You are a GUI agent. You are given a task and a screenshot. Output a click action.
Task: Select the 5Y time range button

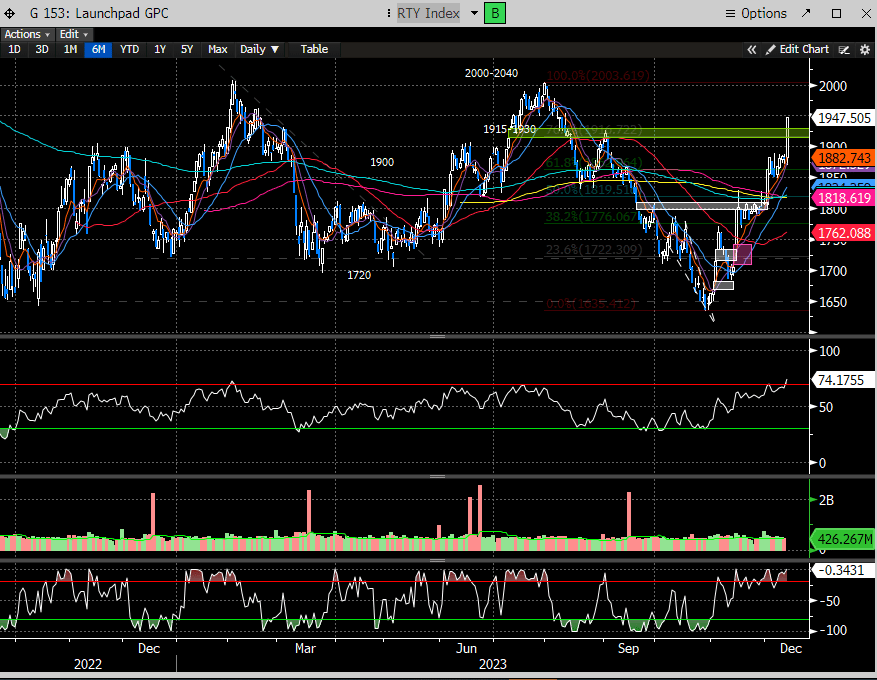click(187, 49)
